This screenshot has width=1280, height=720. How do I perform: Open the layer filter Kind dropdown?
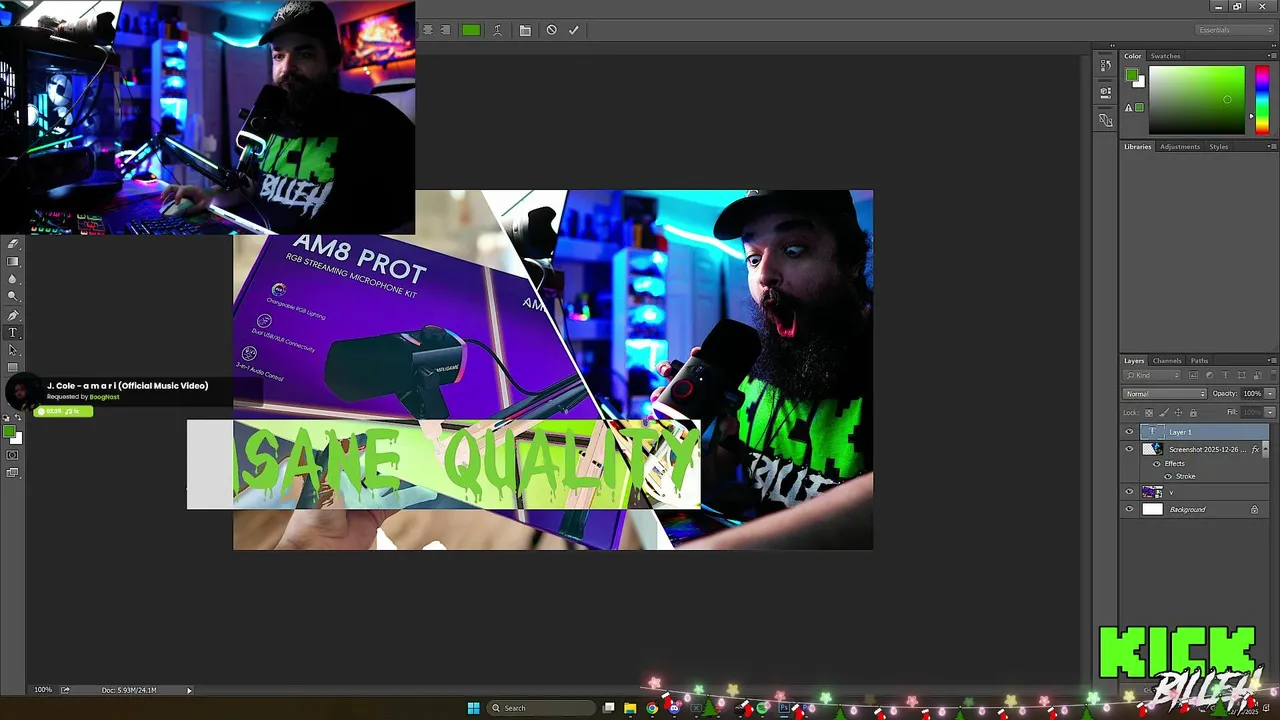click(1152, 375)
